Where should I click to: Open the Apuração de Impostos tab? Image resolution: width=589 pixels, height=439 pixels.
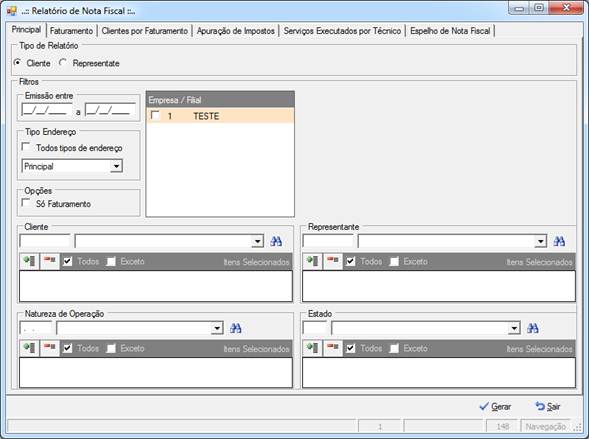point(236,31)
